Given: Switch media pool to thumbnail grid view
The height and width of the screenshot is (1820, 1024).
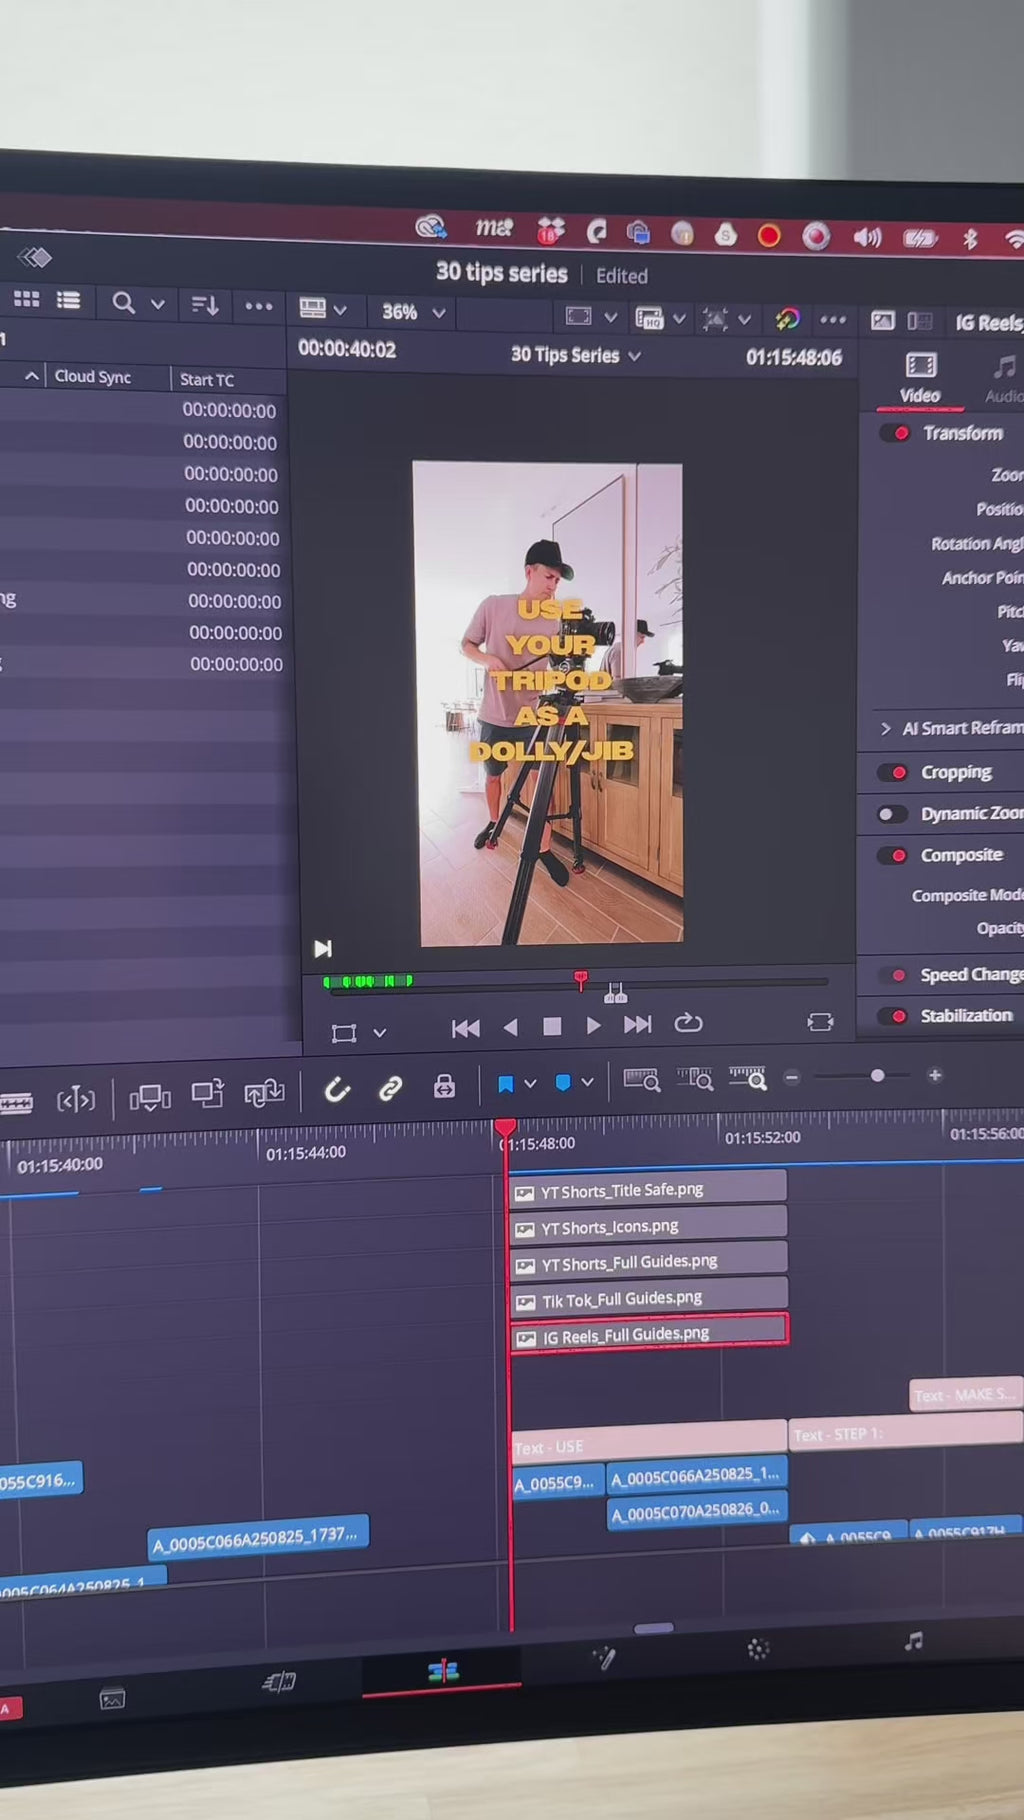Looking at the screenshot, I should [x=26, y=299].
